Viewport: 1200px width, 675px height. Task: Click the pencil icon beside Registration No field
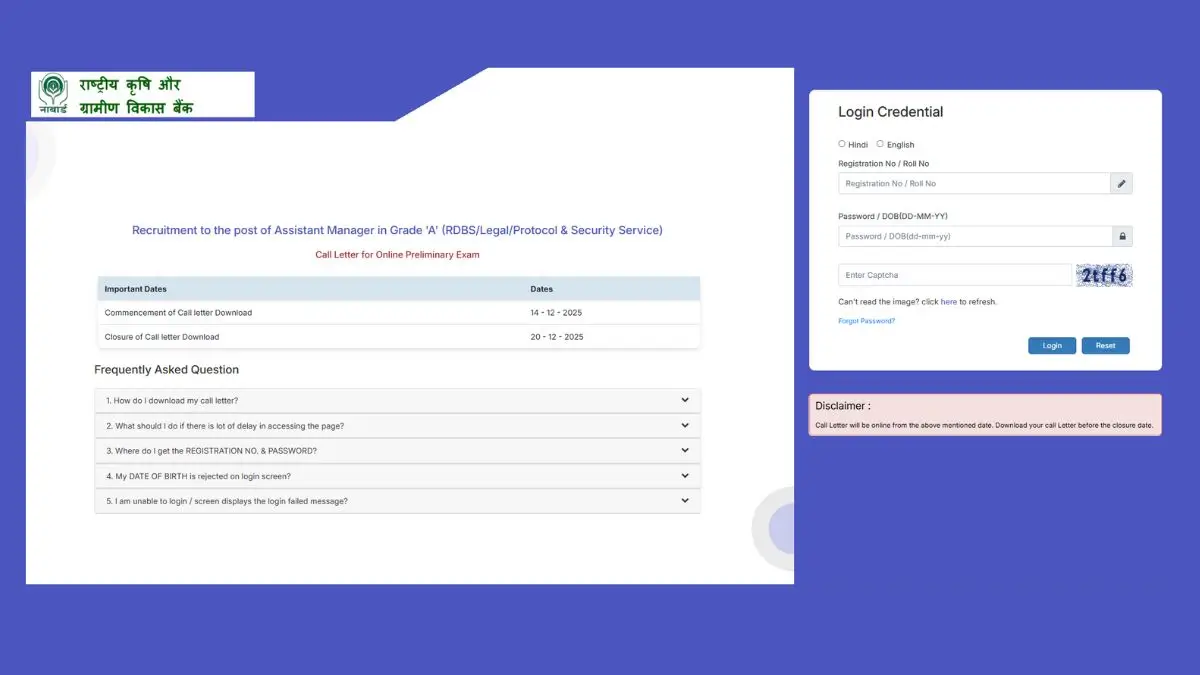(1122, 184)
